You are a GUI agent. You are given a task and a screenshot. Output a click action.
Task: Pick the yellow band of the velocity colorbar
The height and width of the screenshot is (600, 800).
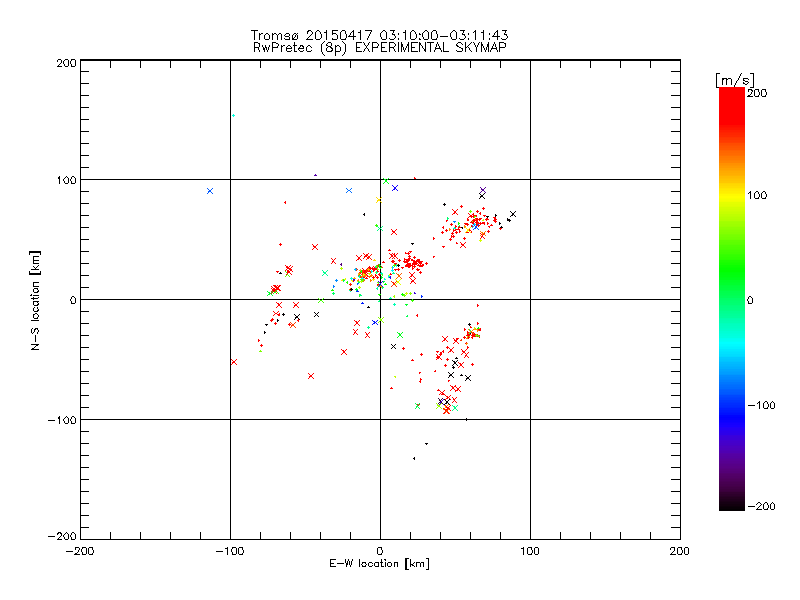[732, 195]
